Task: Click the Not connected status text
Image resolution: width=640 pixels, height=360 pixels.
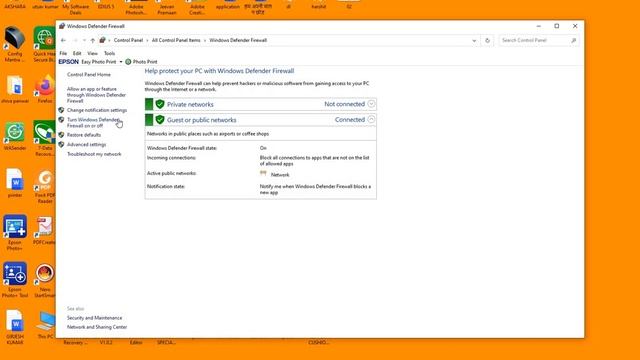Action: click(344, 104)
